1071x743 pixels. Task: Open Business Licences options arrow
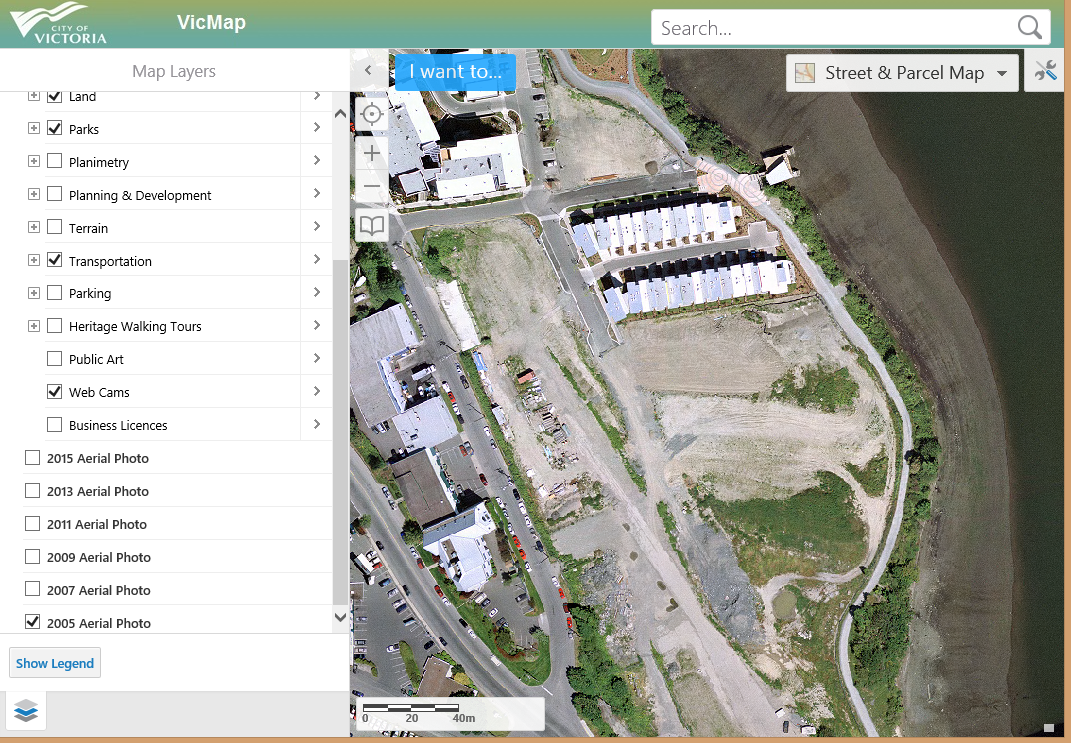tap(317, 424)
